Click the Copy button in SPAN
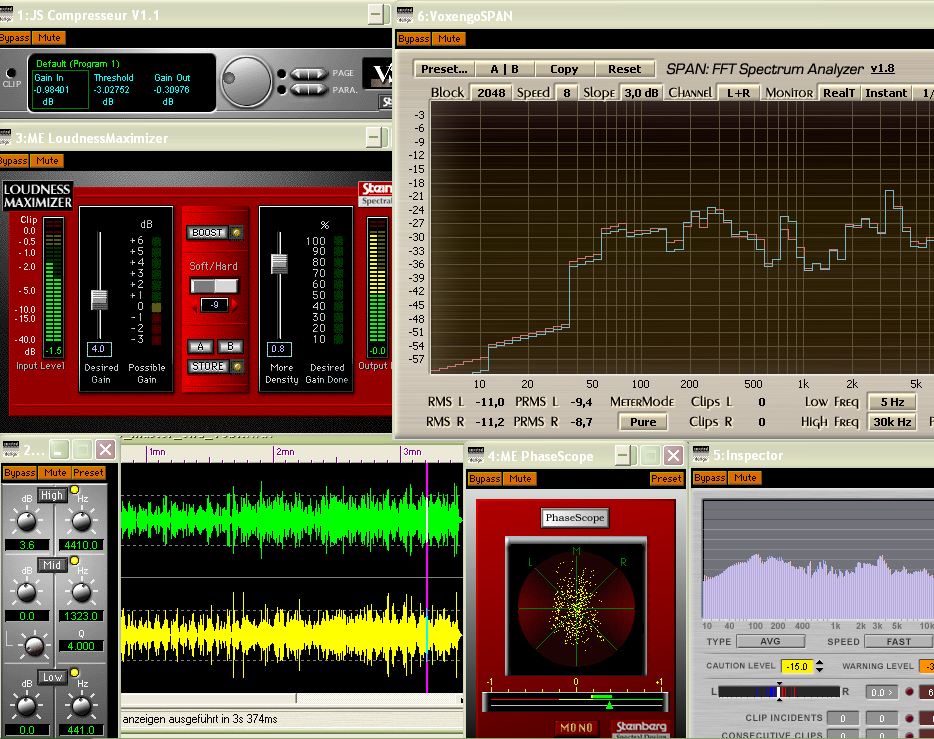 click(x=564, y=69)
